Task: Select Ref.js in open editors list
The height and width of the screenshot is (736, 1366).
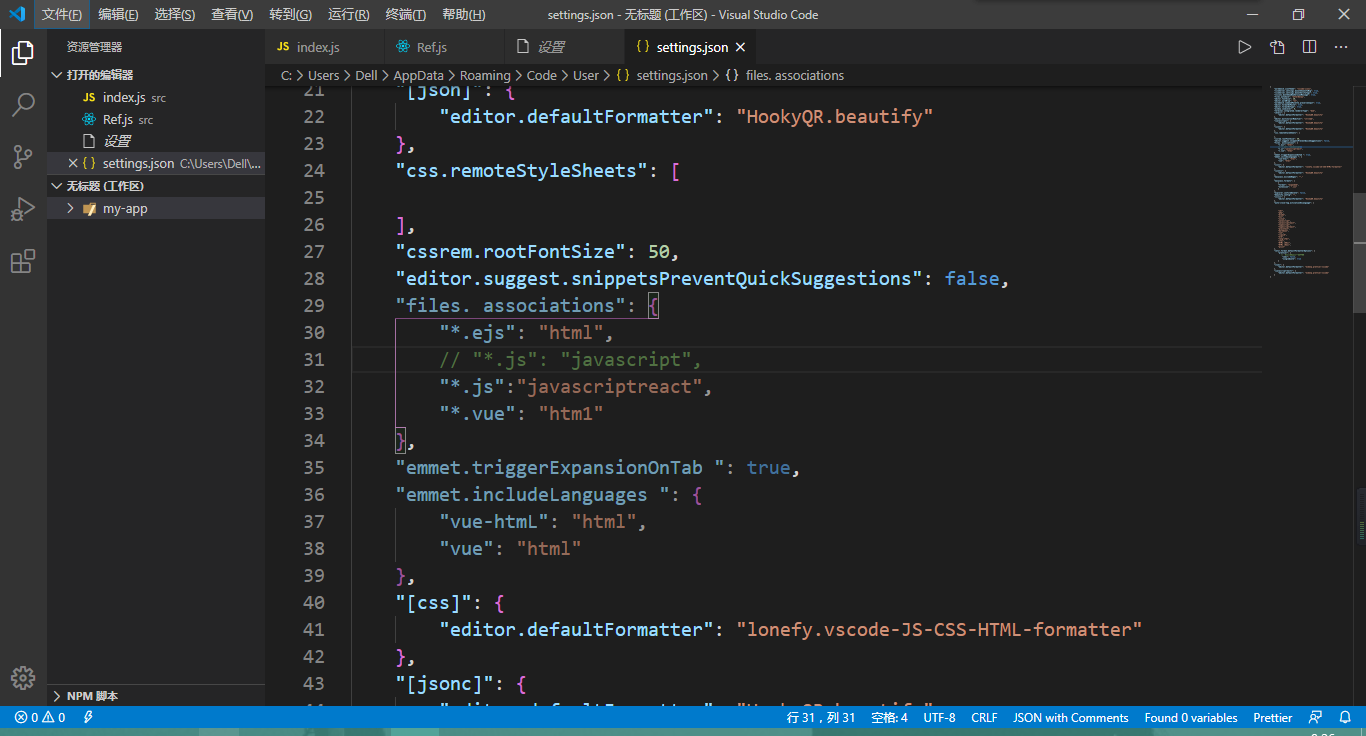Action: click(x=156, y=120)
